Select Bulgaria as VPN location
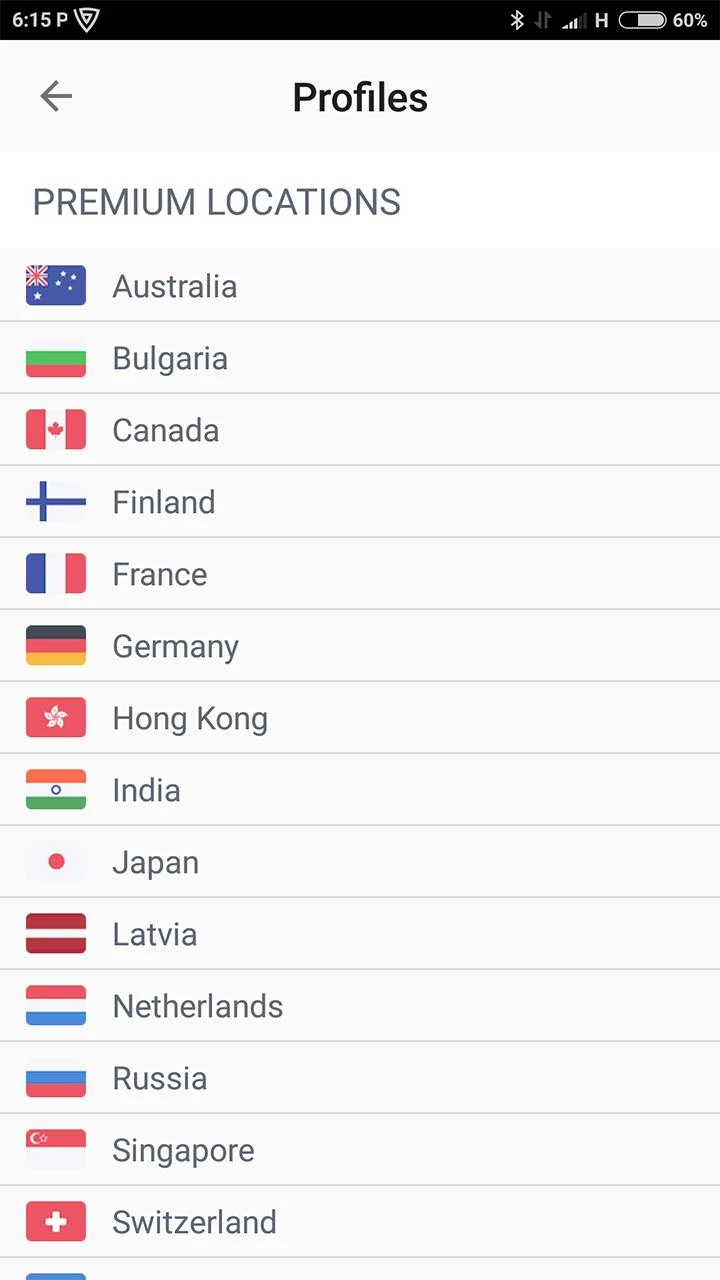The height and width of the screenshot is (1280, 720). [x=170, y=358]
